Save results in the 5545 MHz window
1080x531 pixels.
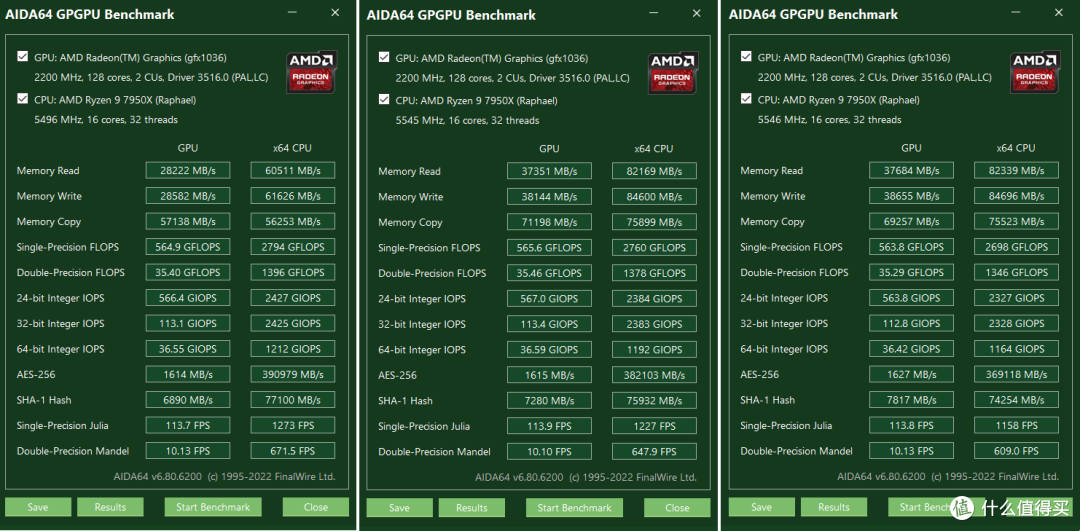point(399,508)
